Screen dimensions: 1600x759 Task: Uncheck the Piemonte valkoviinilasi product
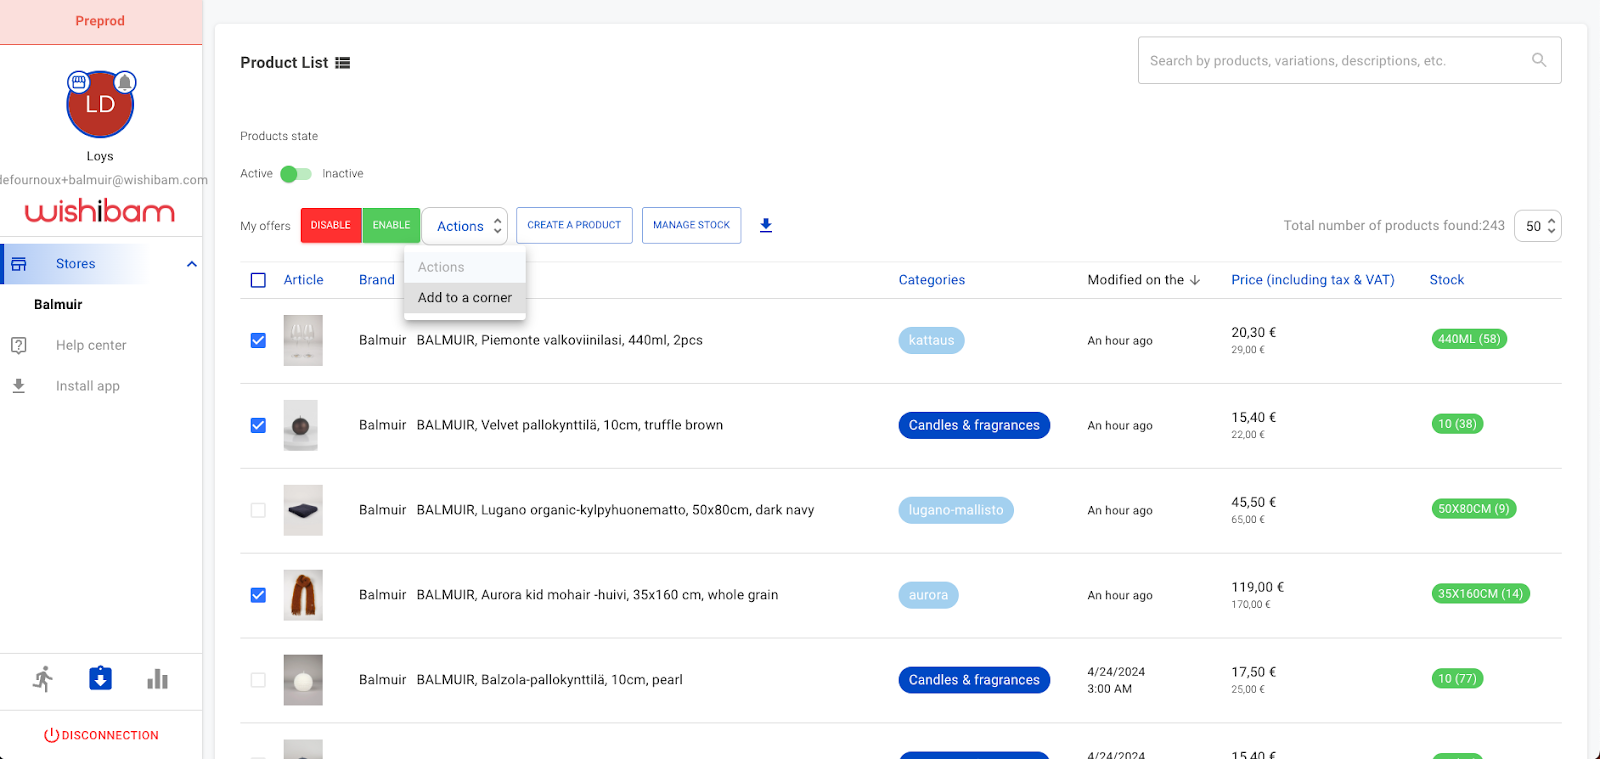click(x=258, y=340)
